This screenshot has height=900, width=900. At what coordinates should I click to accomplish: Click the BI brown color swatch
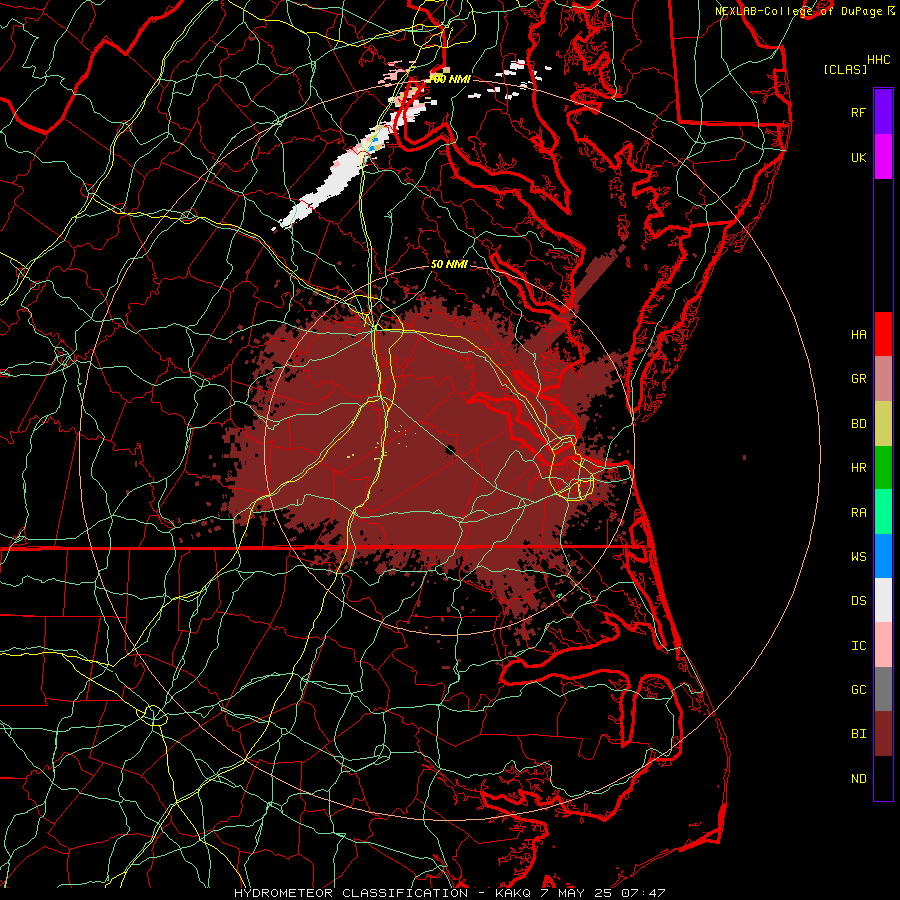[x=883, y=734]
